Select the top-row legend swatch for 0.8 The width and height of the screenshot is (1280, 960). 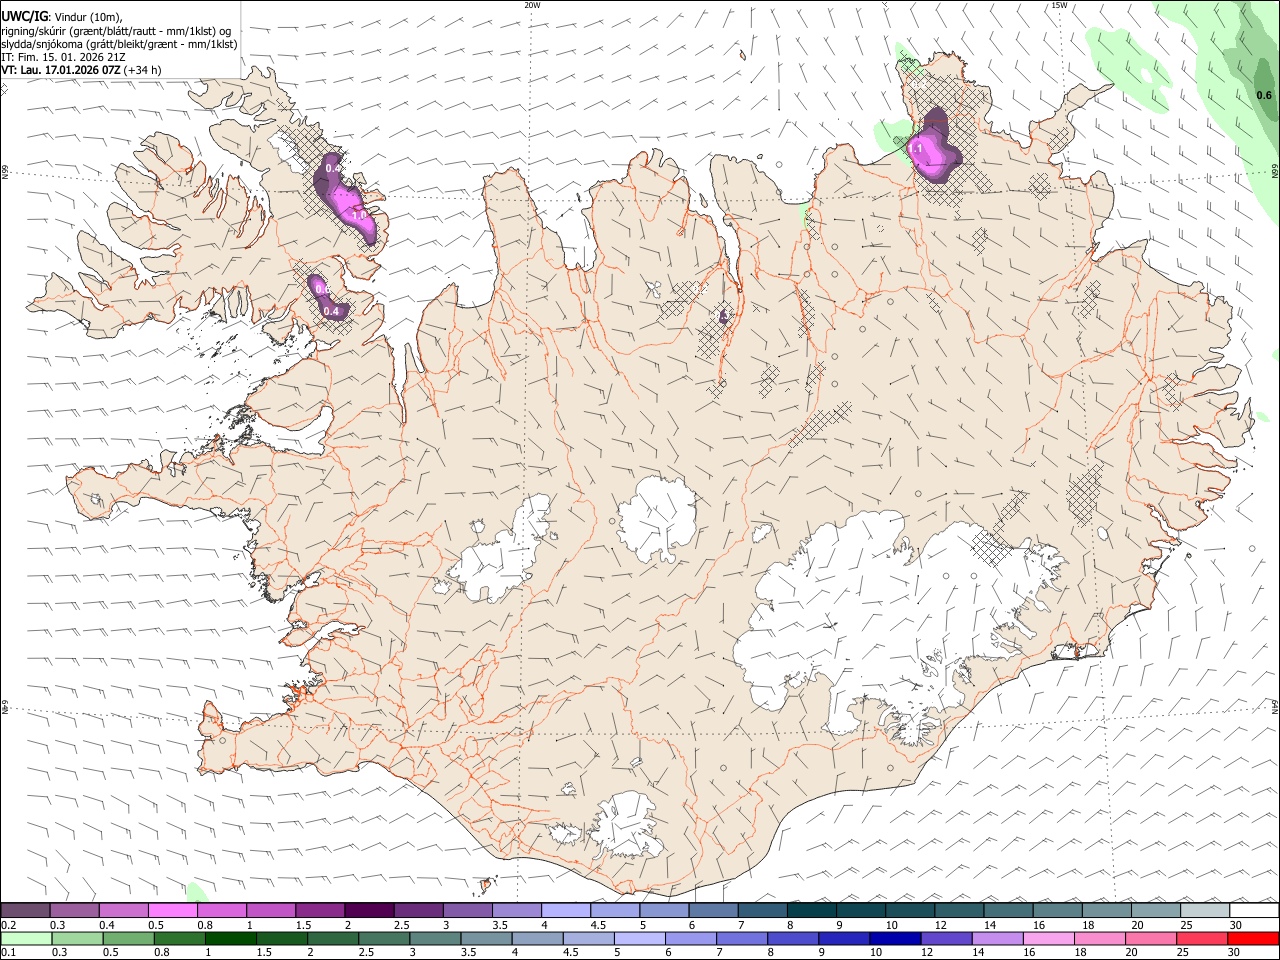221,910
